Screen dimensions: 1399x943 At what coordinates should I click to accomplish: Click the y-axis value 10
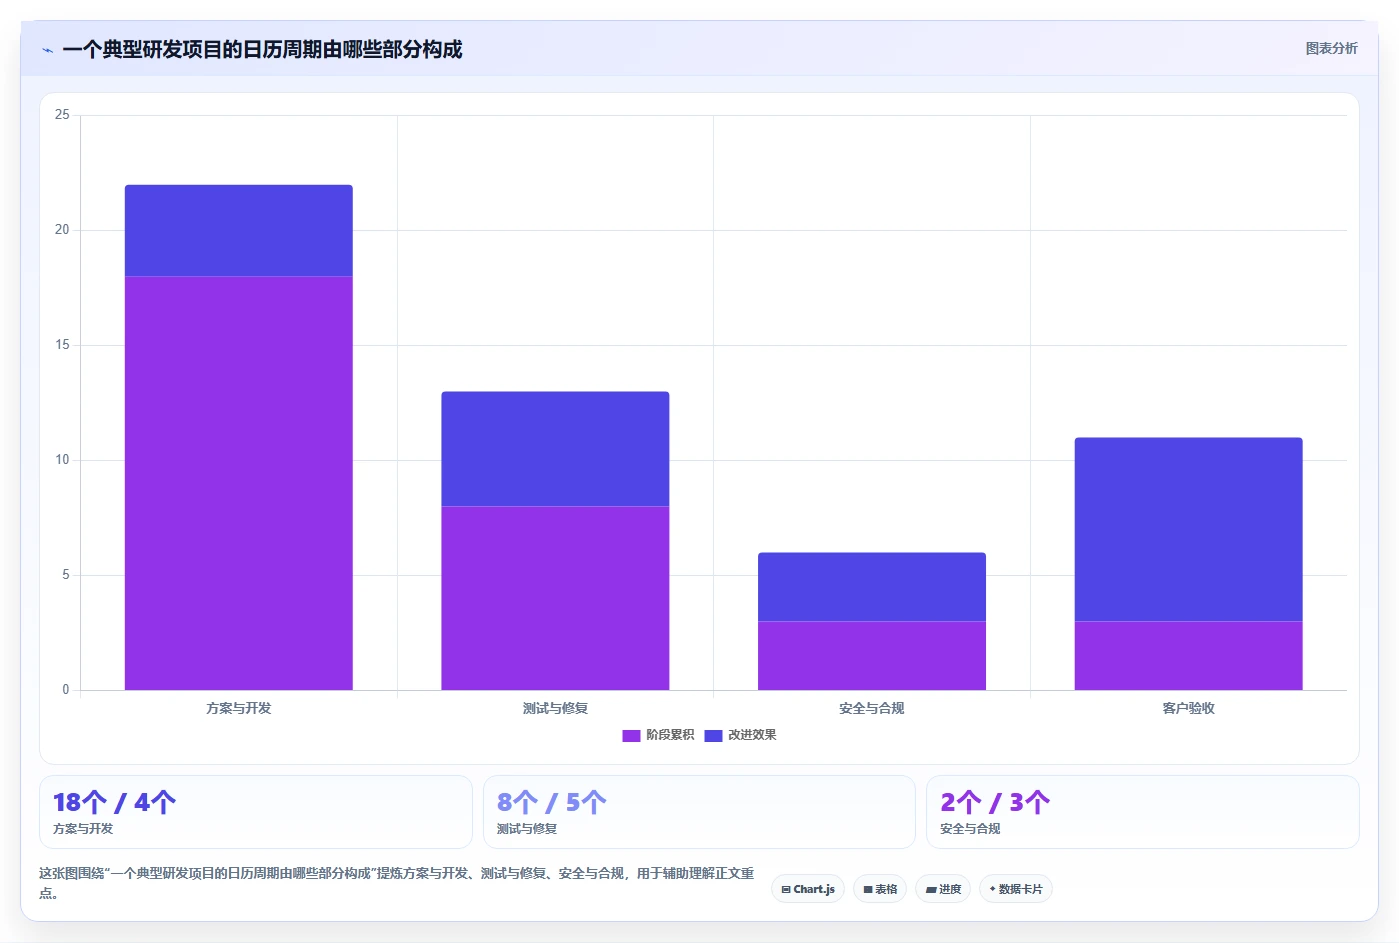coord(62,460)
